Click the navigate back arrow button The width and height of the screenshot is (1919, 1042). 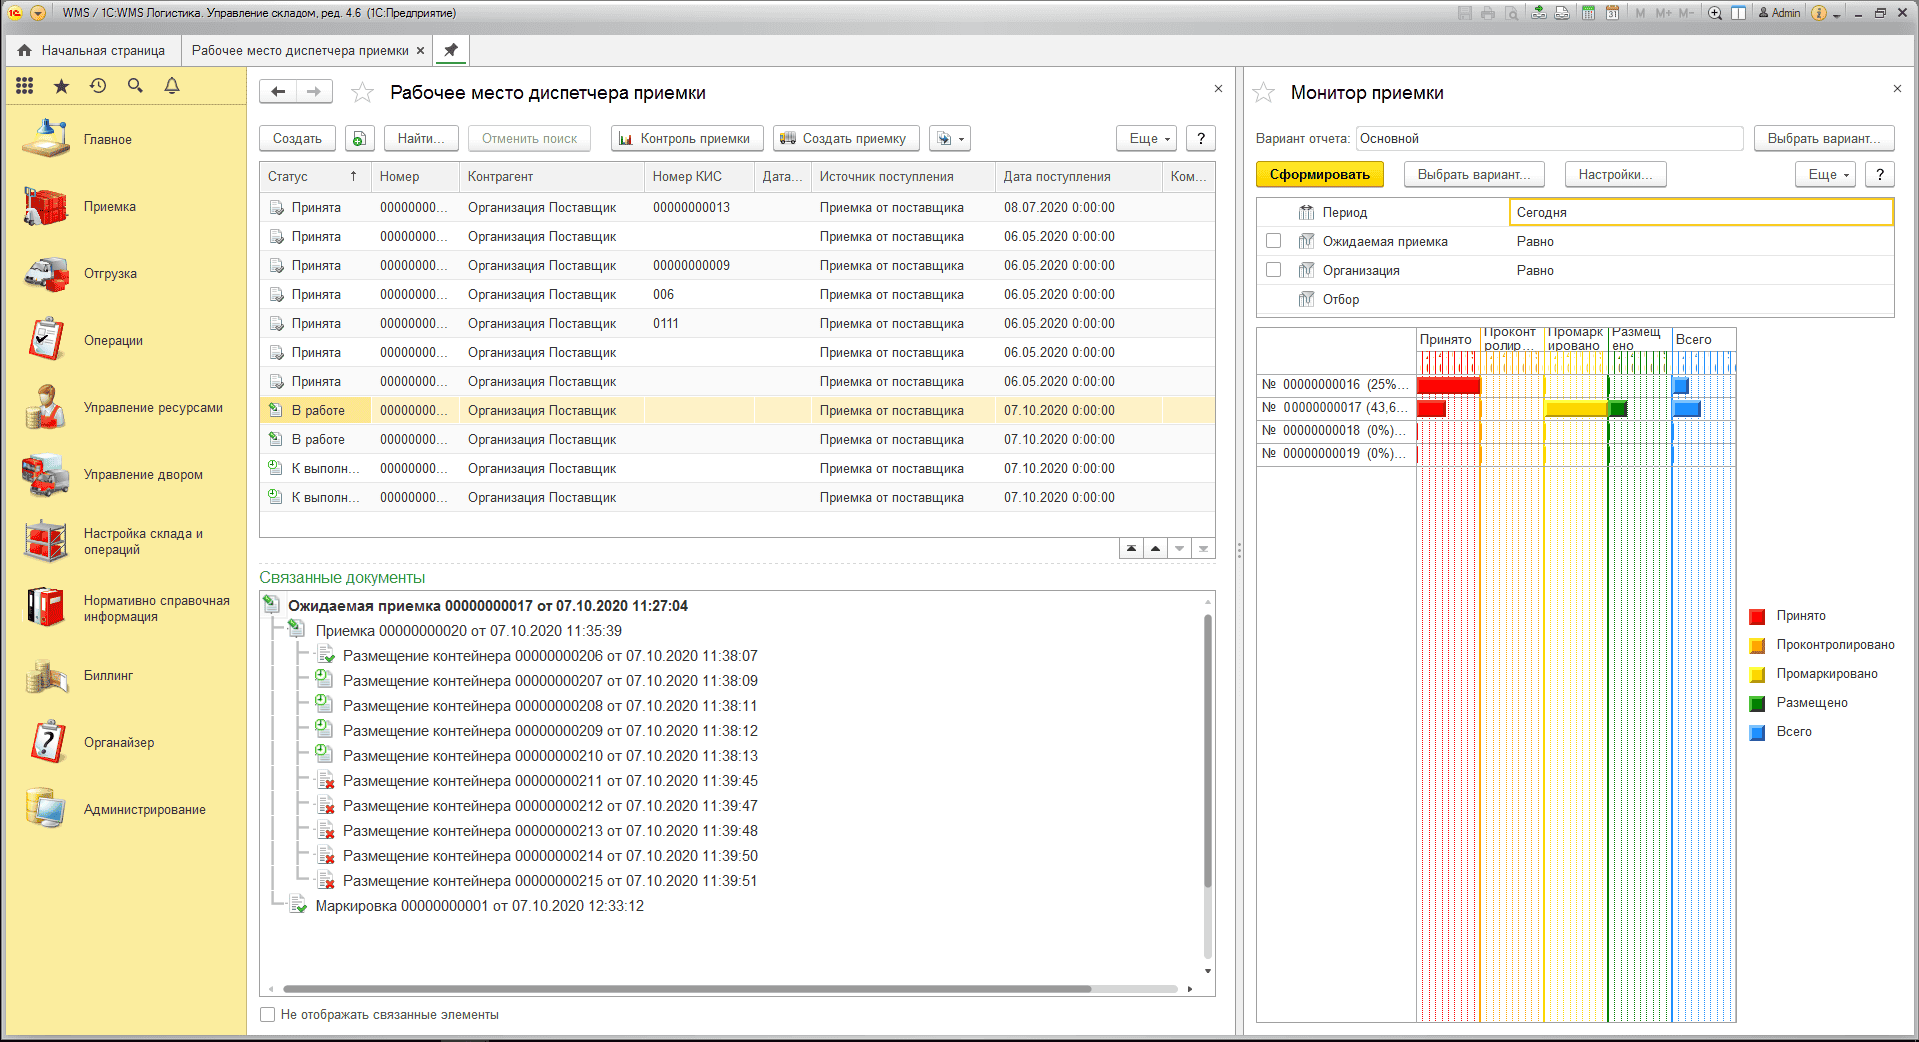pos(278,92)
